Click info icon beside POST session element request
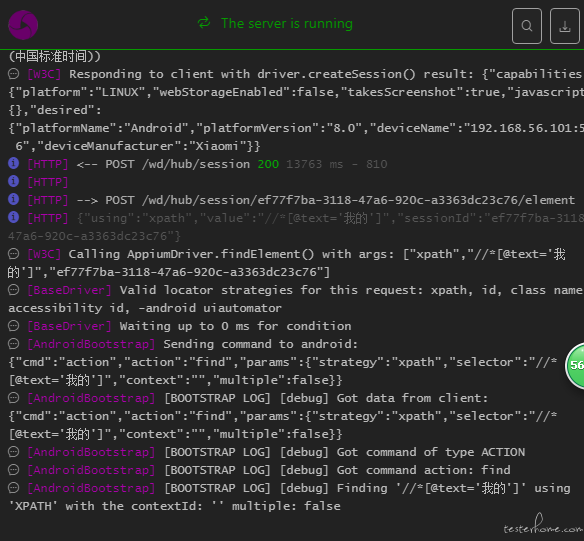Screen dimensions: 584x541 pos(14,200)
